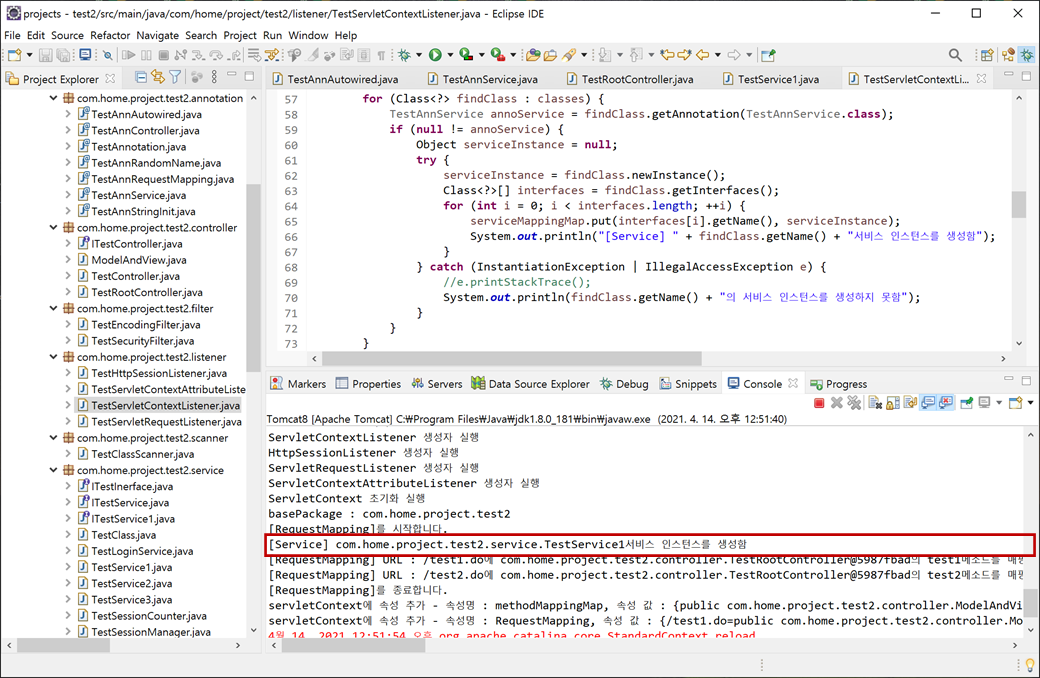Toggle show console on standard output change

928,403
